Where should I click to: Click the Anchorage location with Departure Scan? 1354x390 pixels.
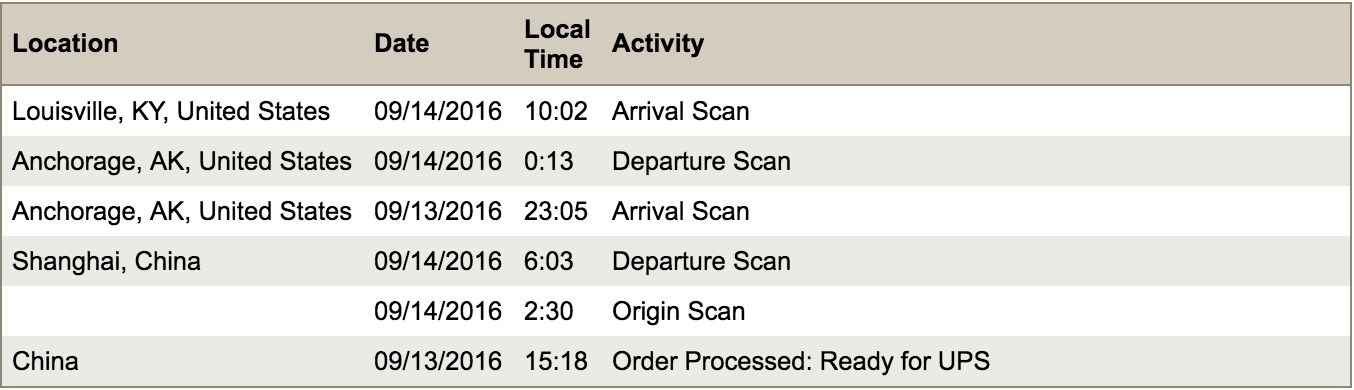click(x=181, y=161)
